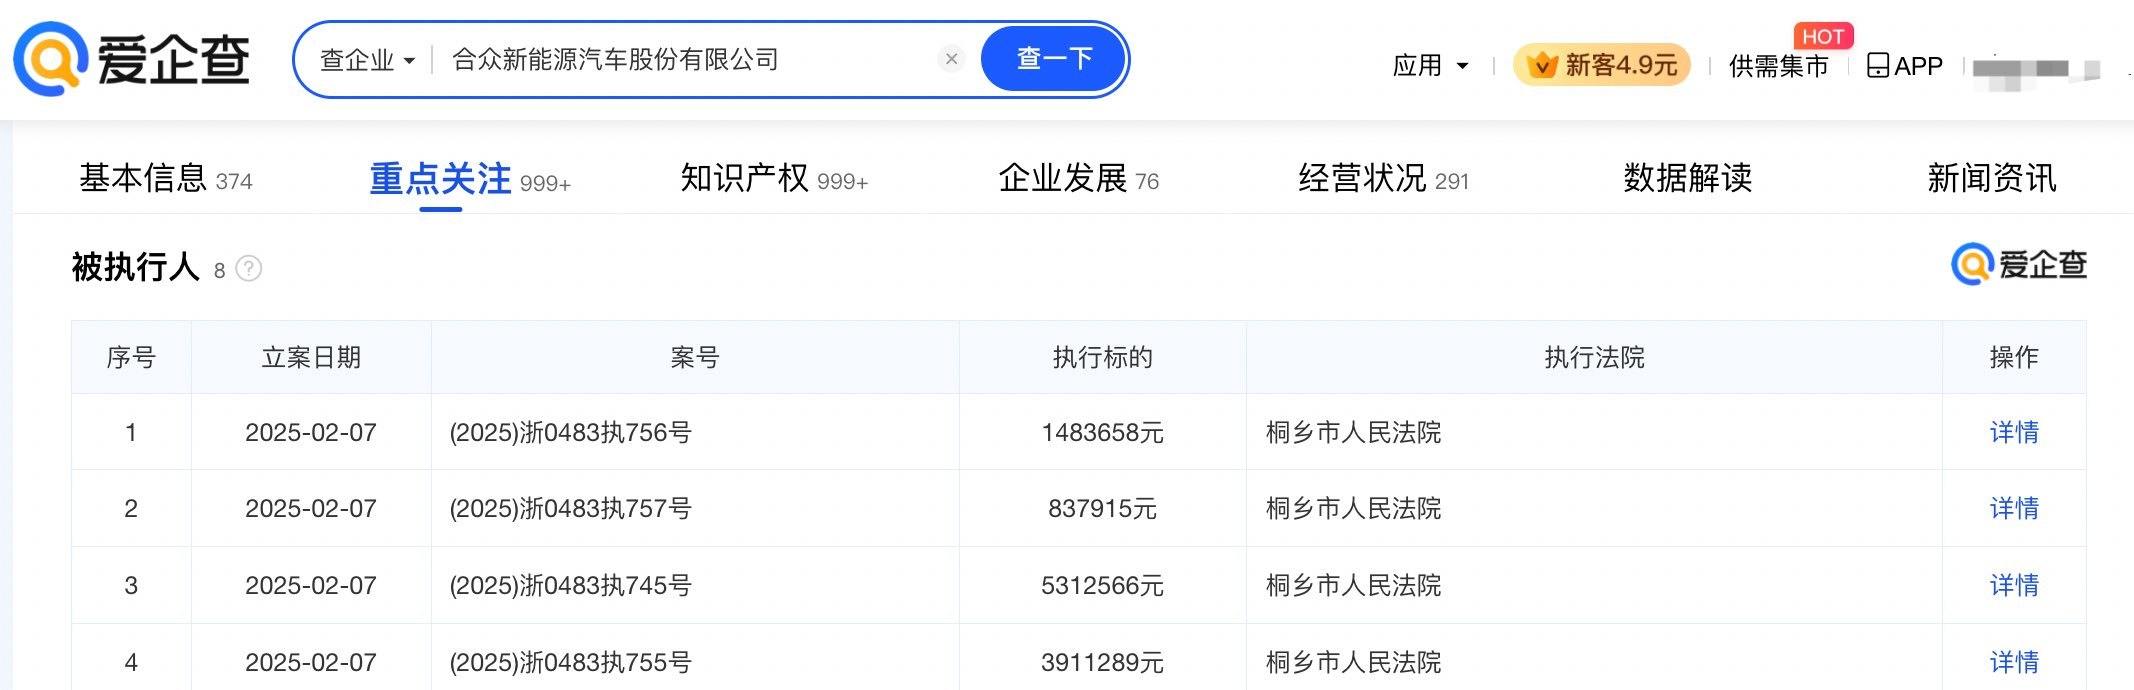Open the 应用 dropdown menu
This screenshot has height=690, width=2134.
pyautogui.click(x=1430, y=66)
